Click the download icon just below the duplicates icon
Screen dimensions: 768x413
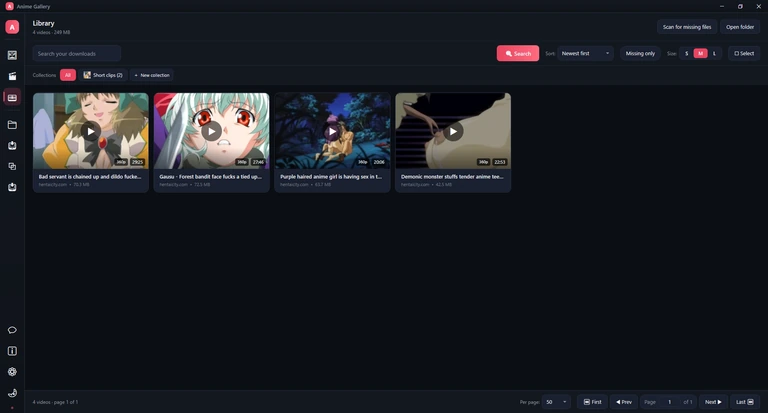pos(12,187)
